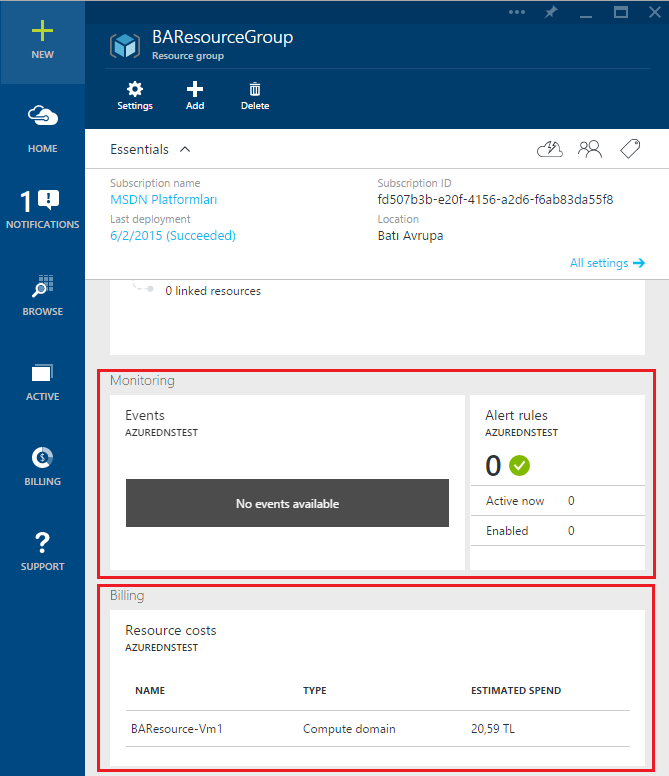Open NOTIFICATIONS in sidebar
Screen dimensions: 669x776
coord(43,209)
